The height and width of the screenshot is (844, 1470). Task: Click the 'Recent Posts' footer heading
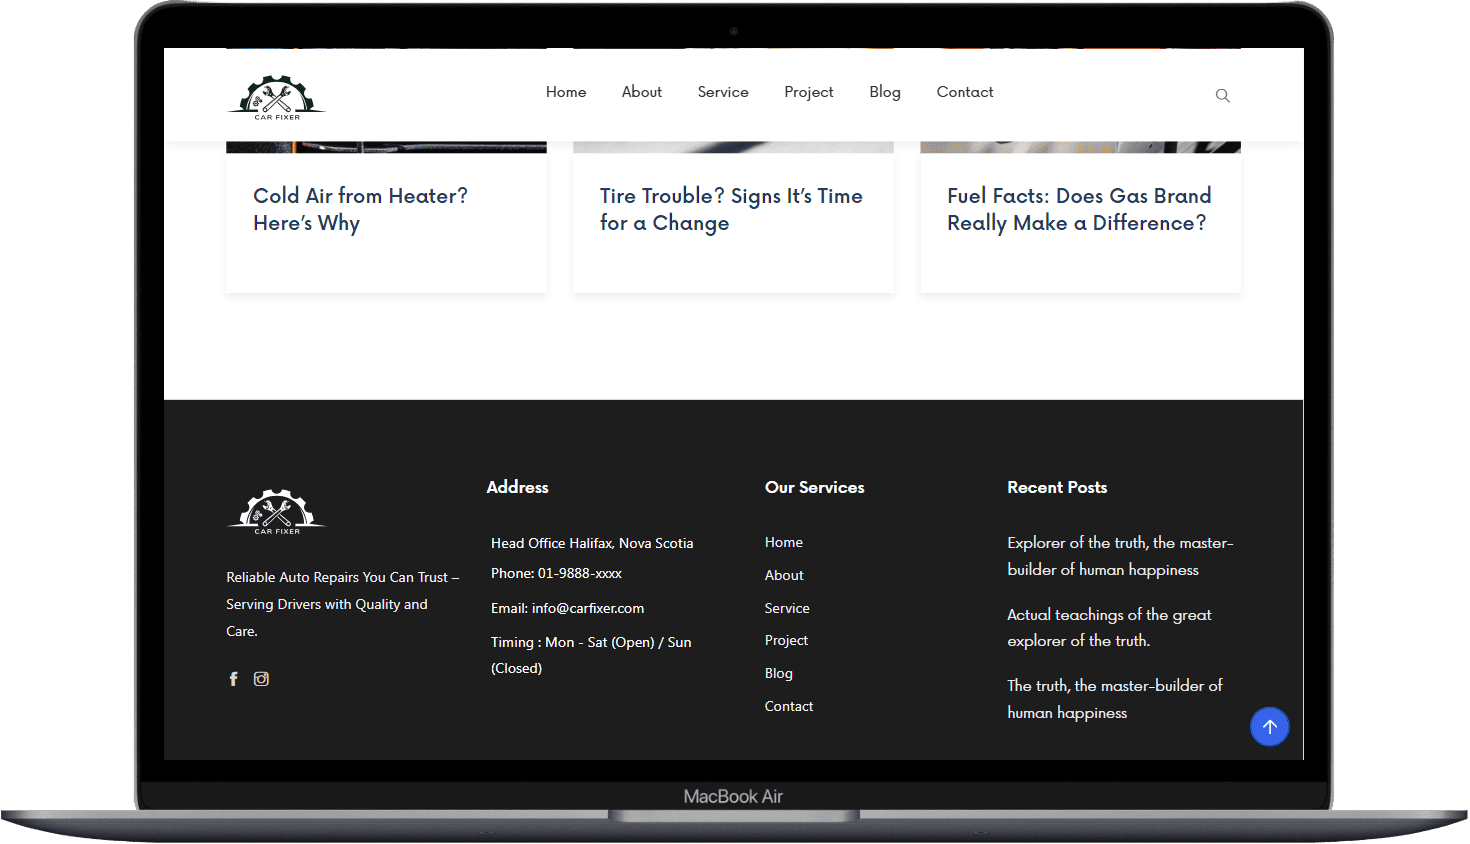pos(1057,487)
